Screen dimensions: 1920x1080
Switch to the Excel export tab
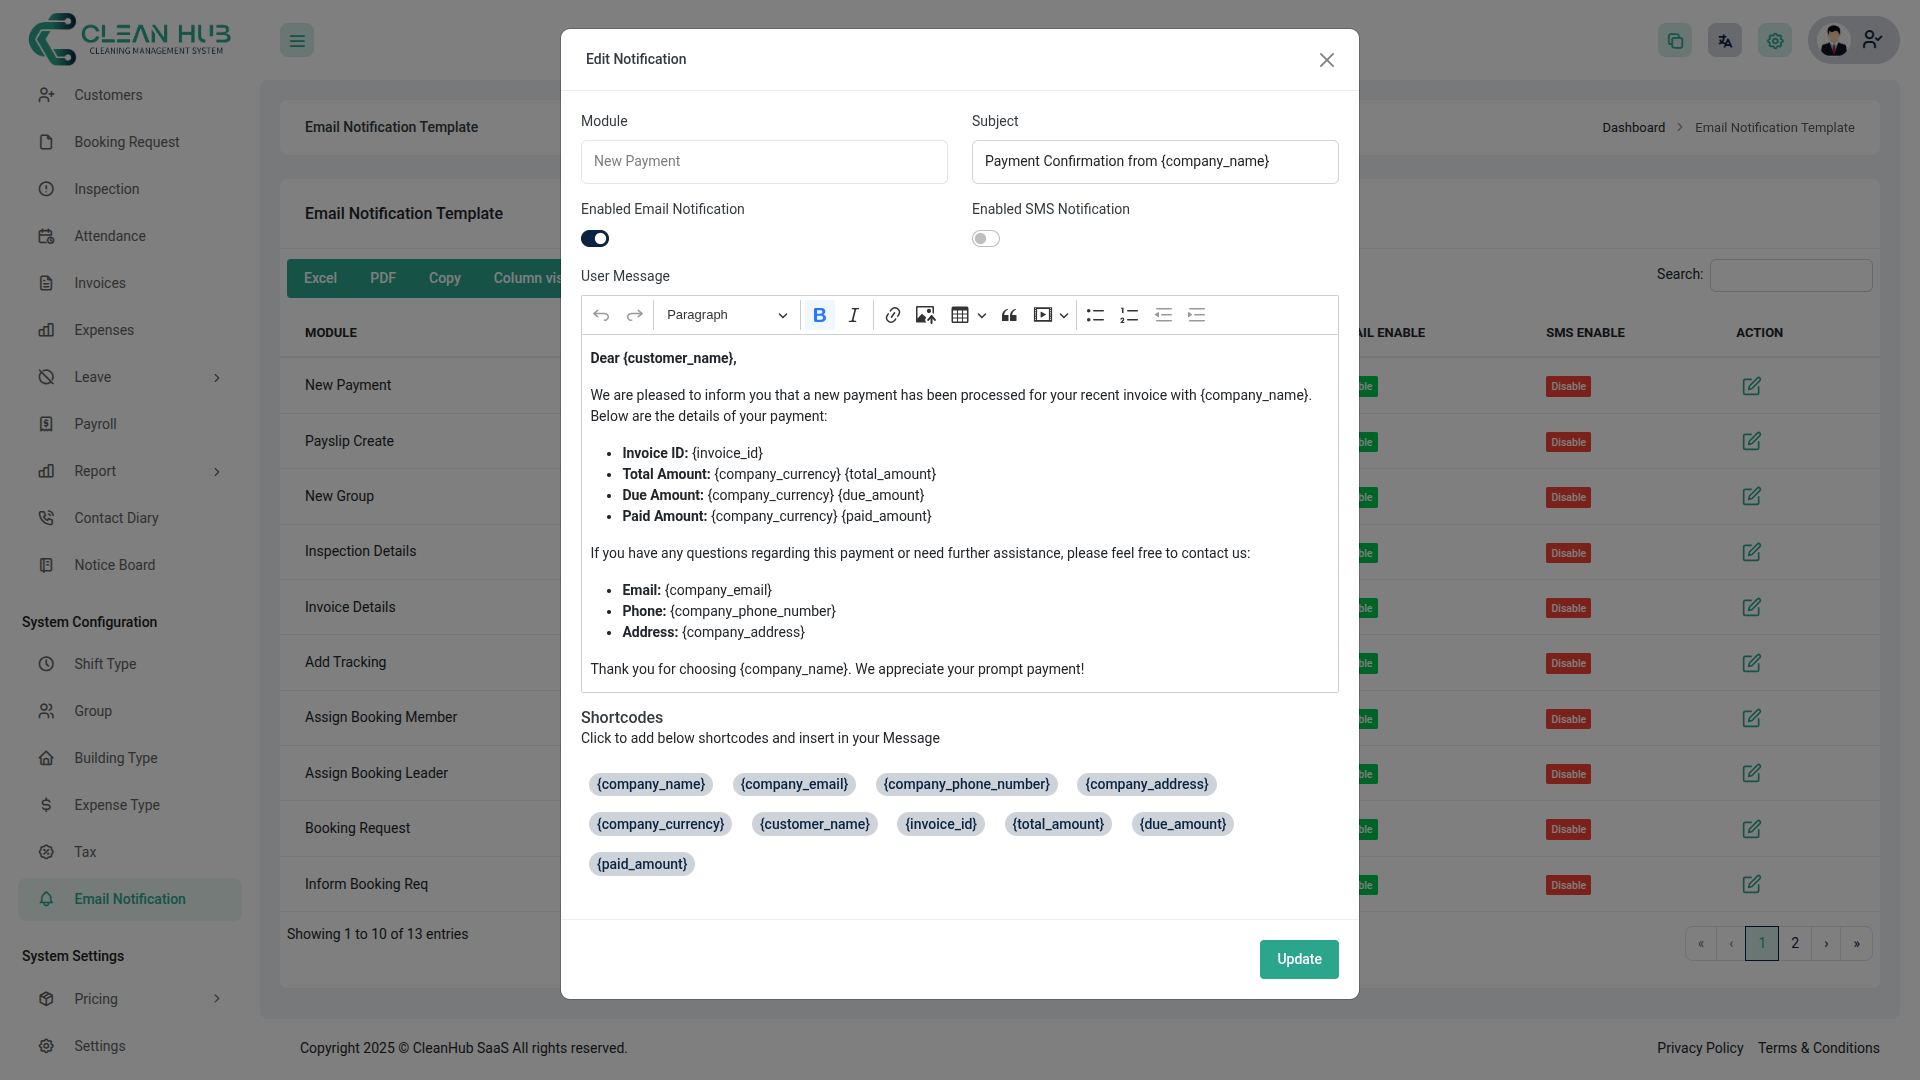(320, 278)
